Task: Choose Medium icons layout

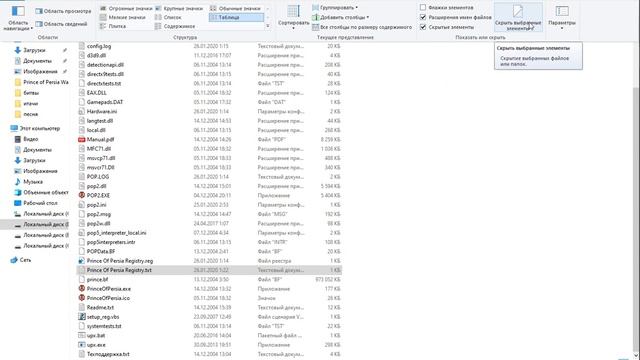Action: click(x=236, y=8)
